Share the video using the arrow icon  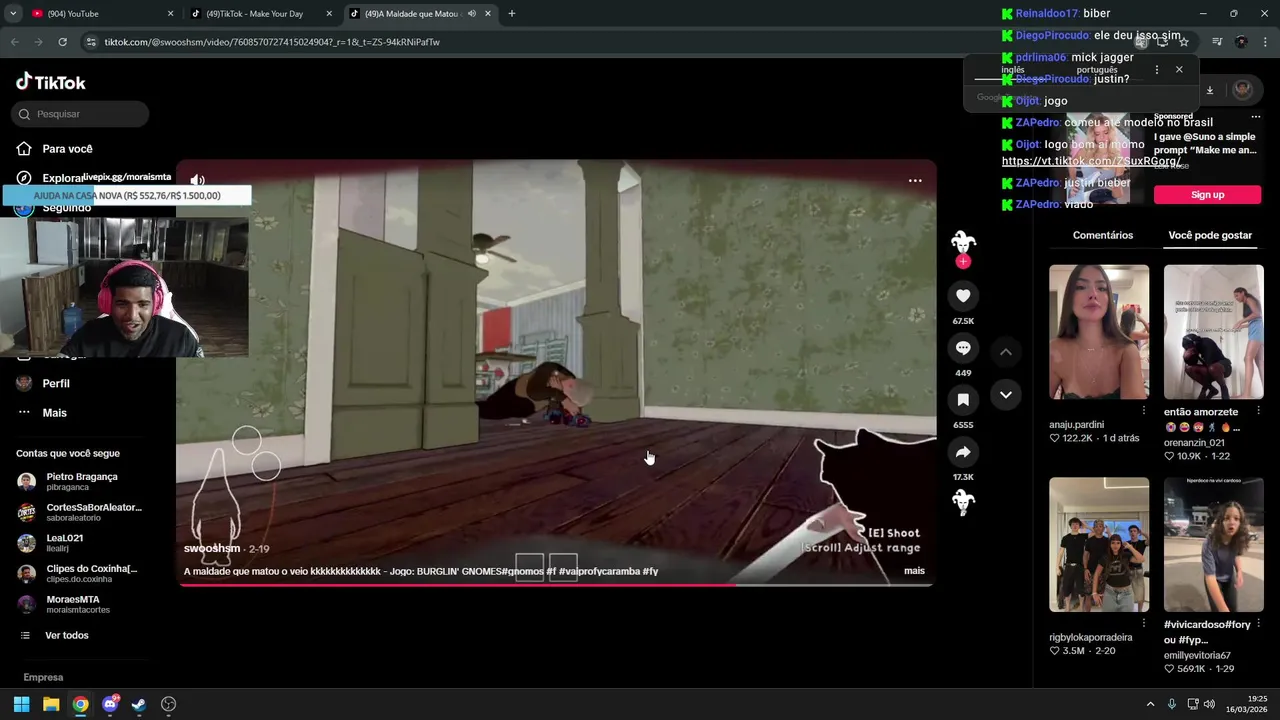[x=963, y=452]
